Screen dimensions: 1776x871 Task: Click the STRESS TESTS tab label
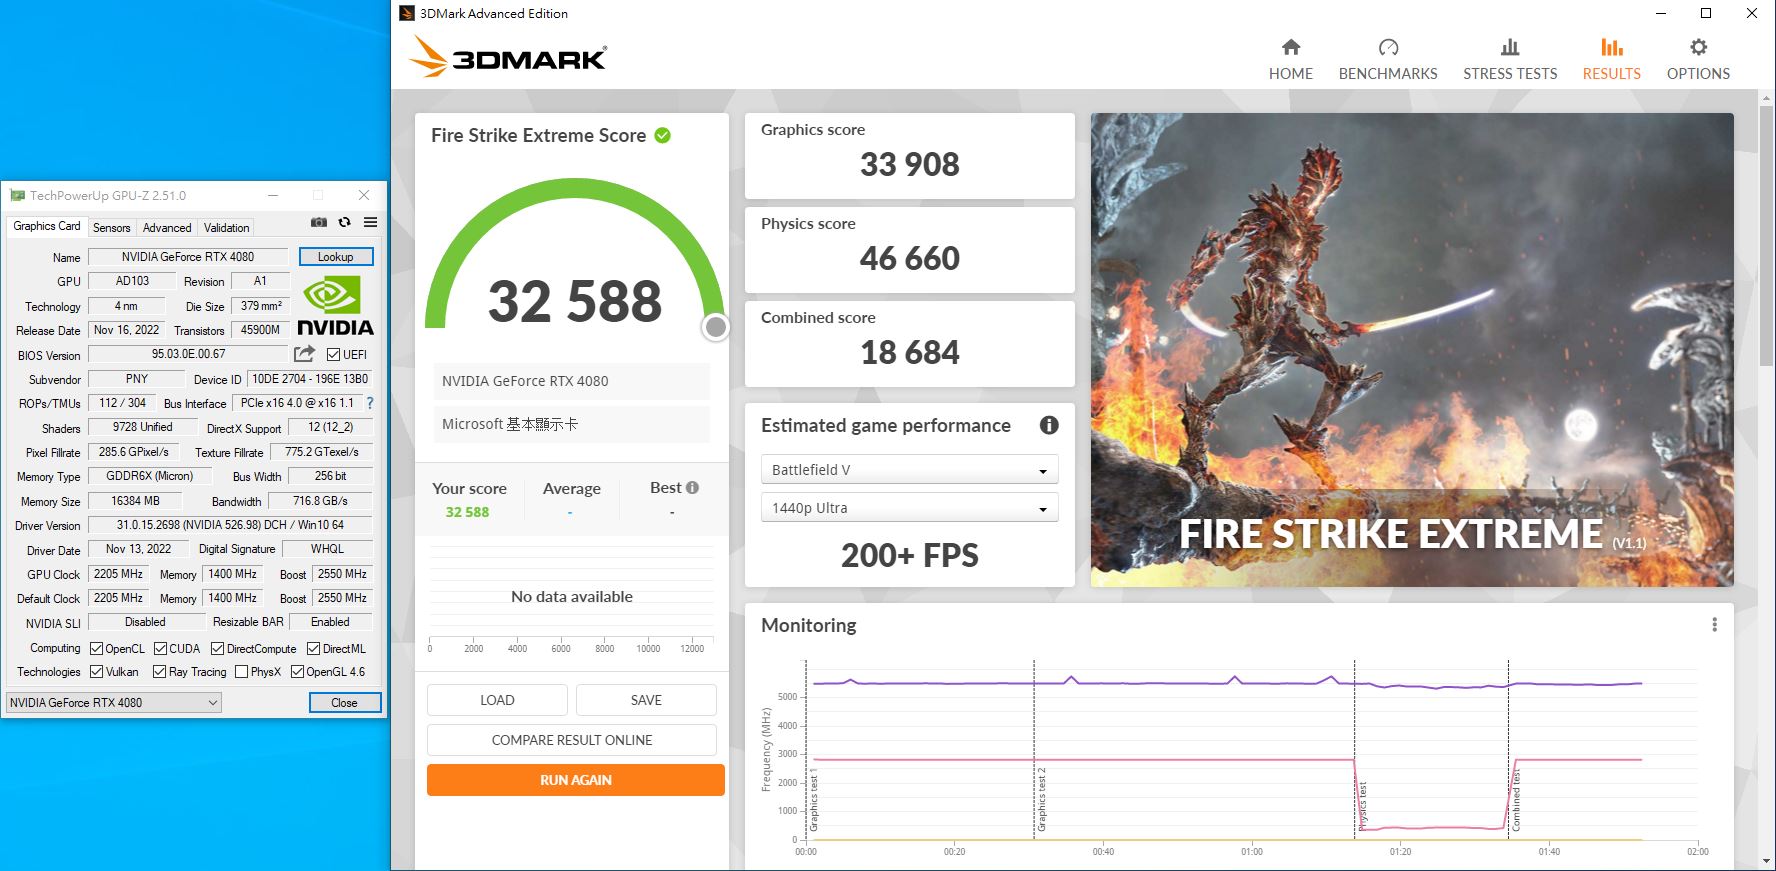tap(1510, 74)
